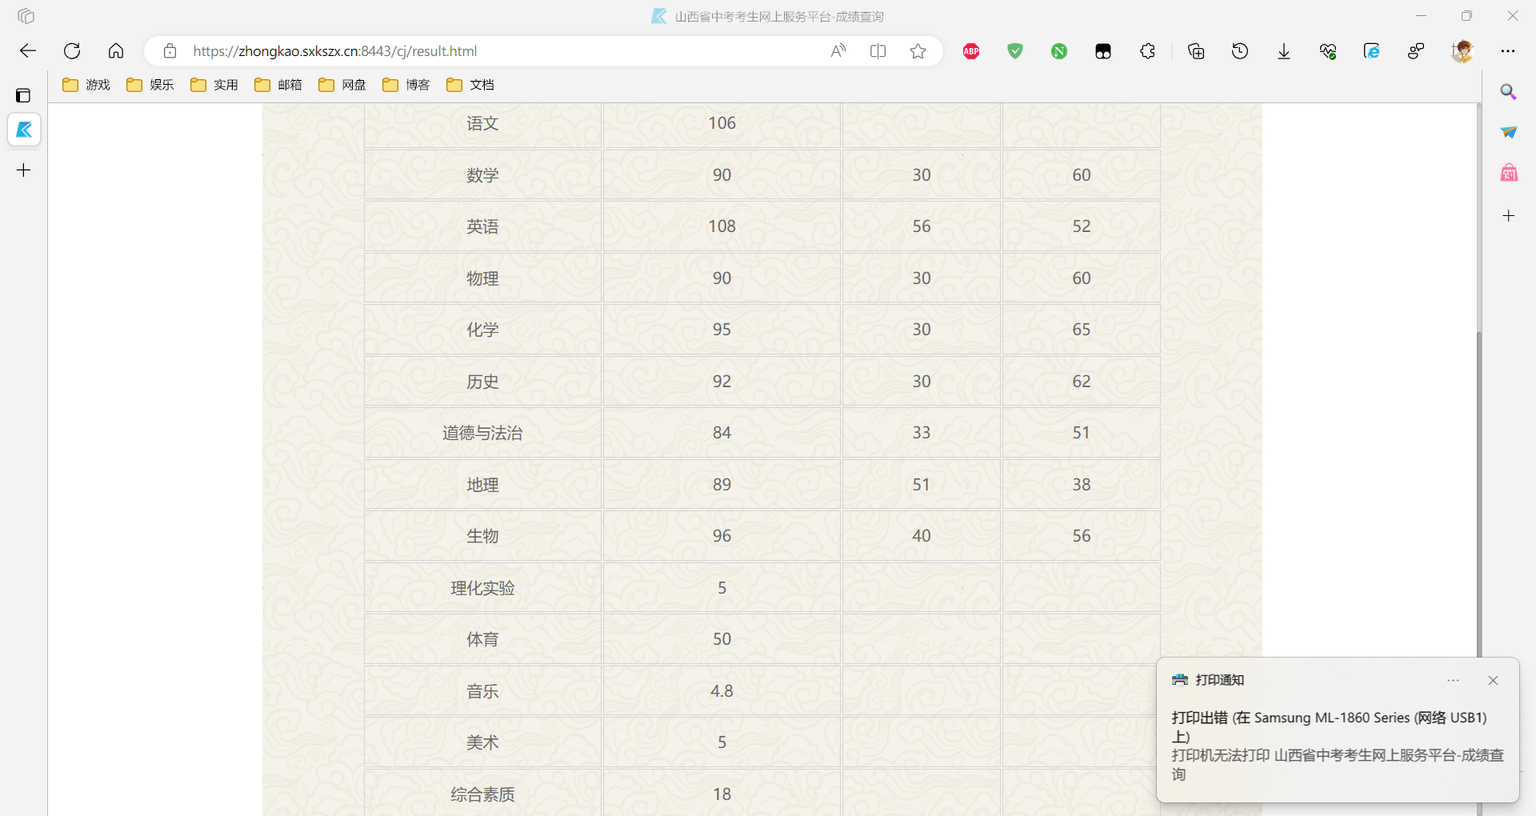Reload page in Internet Explorer mode

1371,51
